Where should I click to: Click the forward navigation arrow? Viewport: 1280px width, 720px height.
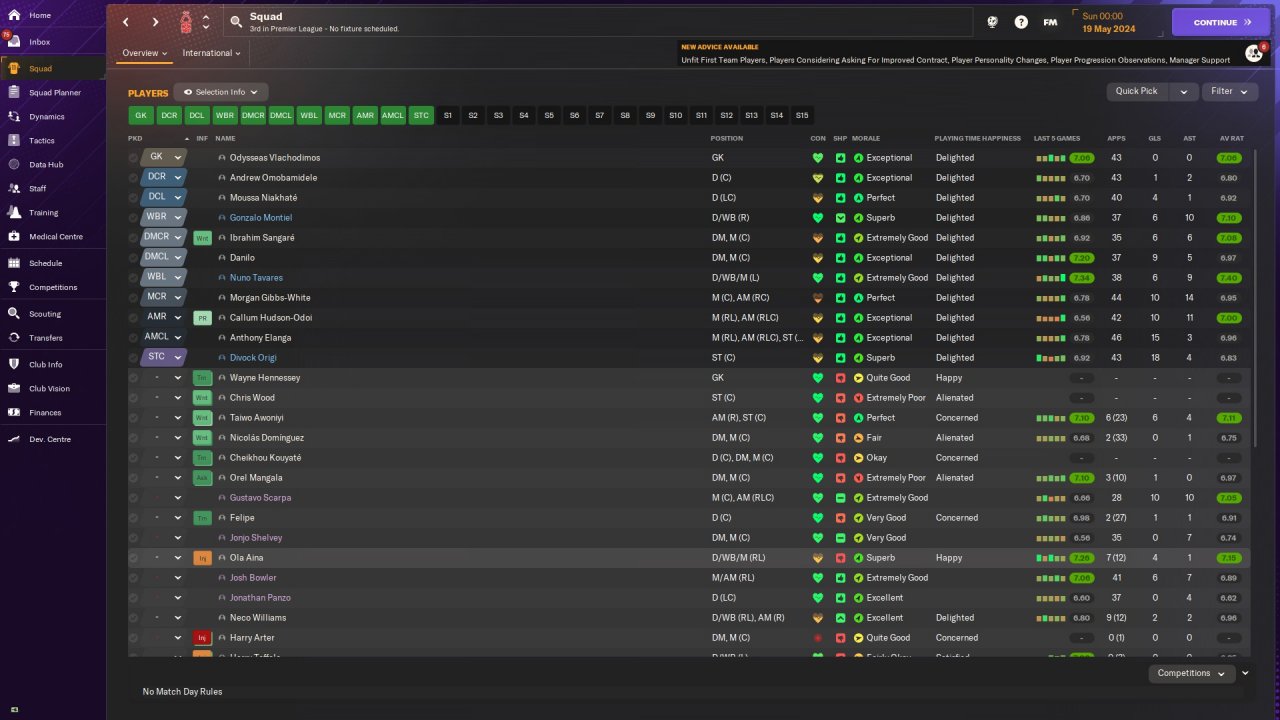[155, 22]
